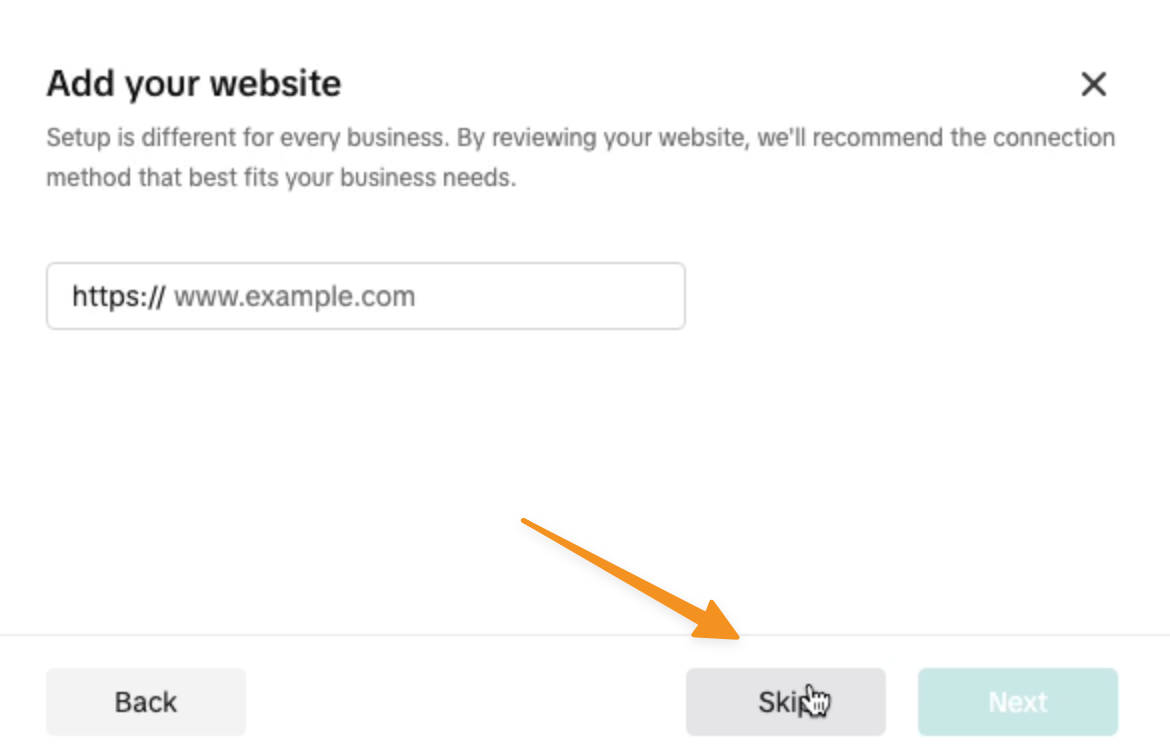The image size is (1170, 756).
Task: Skip adding a website
Action: tap(785, 702)
